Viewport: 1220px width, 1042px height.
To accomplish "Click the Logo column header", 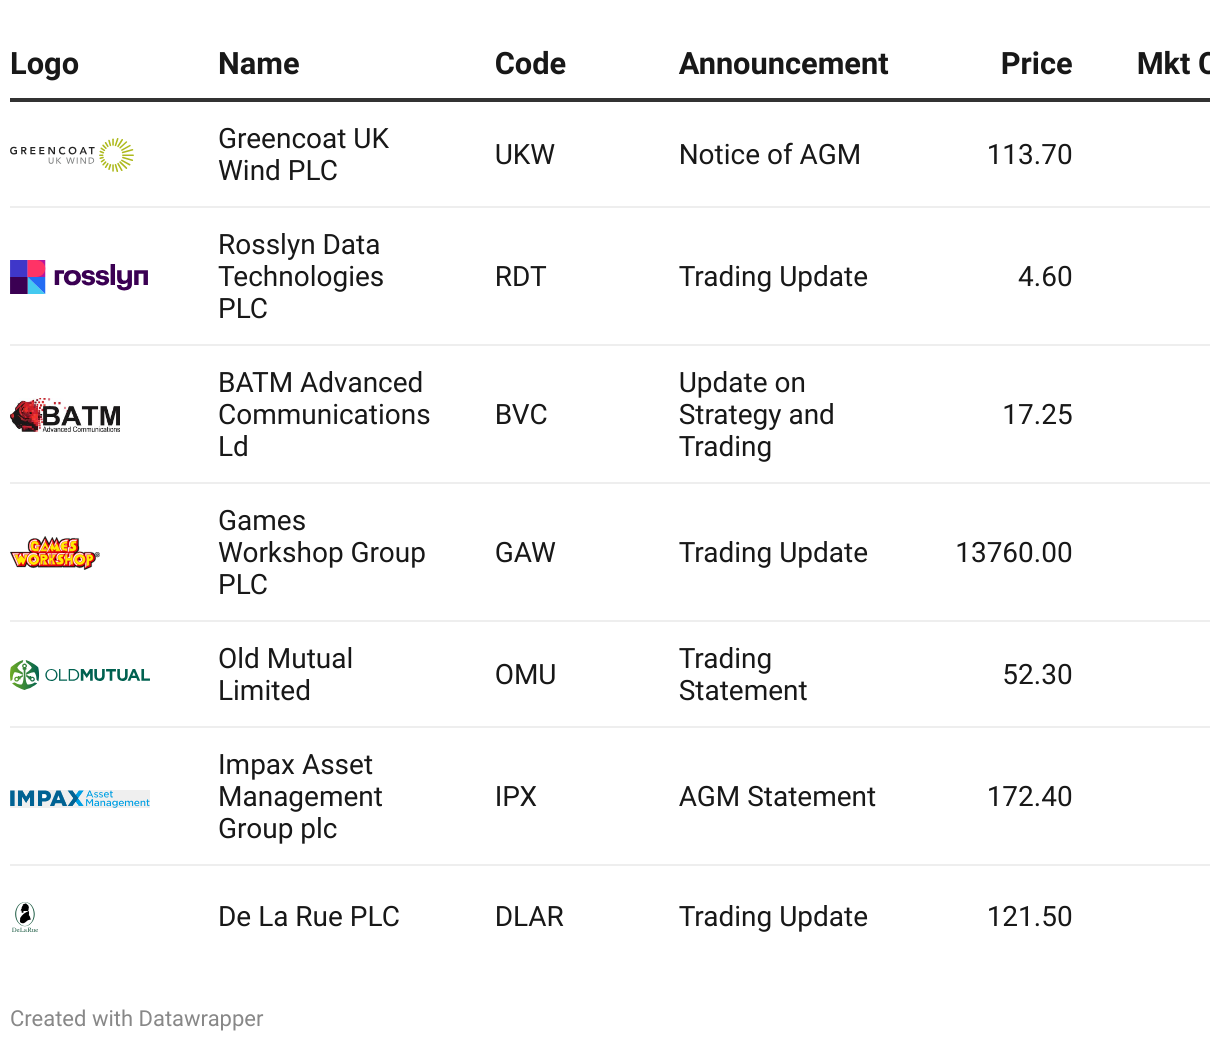I will 44,64.
